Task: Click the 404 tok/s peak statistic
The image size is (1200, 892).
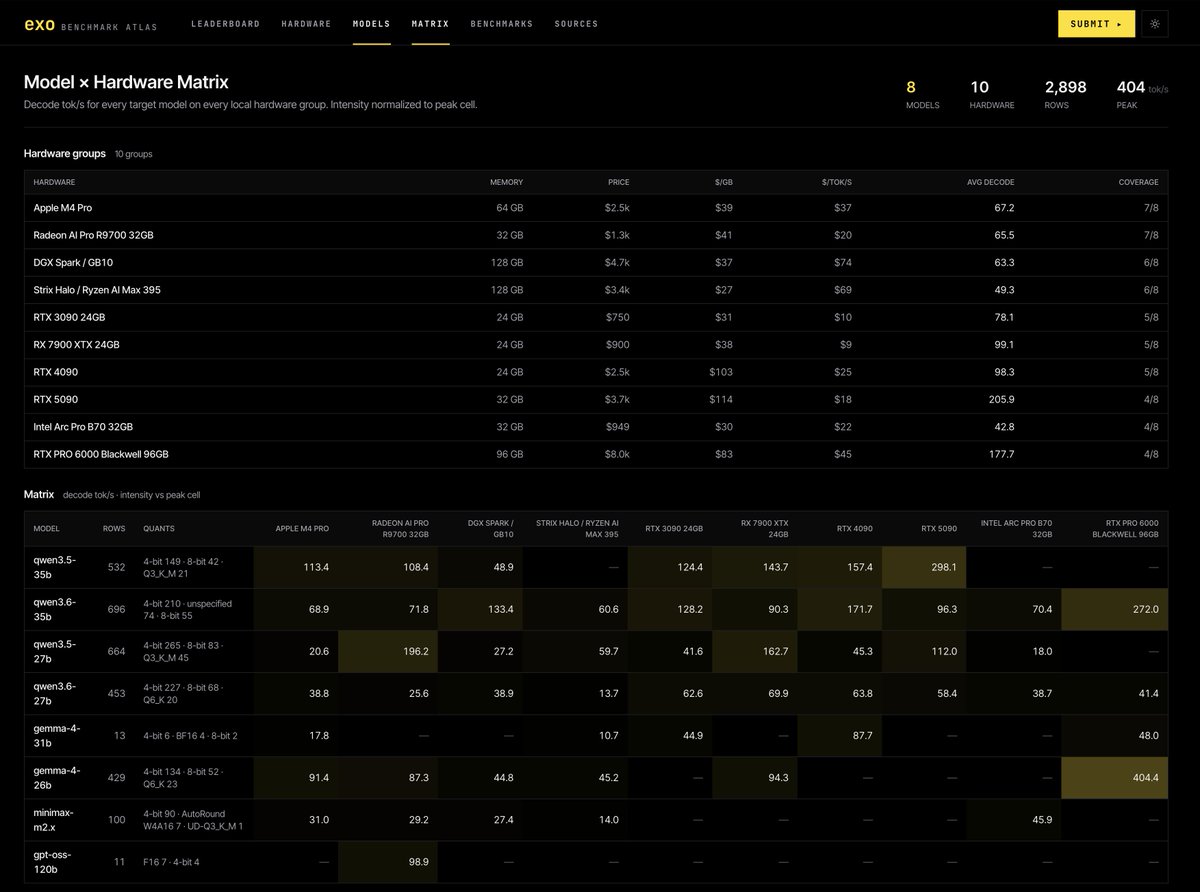Action: [x=1142, y=93]
